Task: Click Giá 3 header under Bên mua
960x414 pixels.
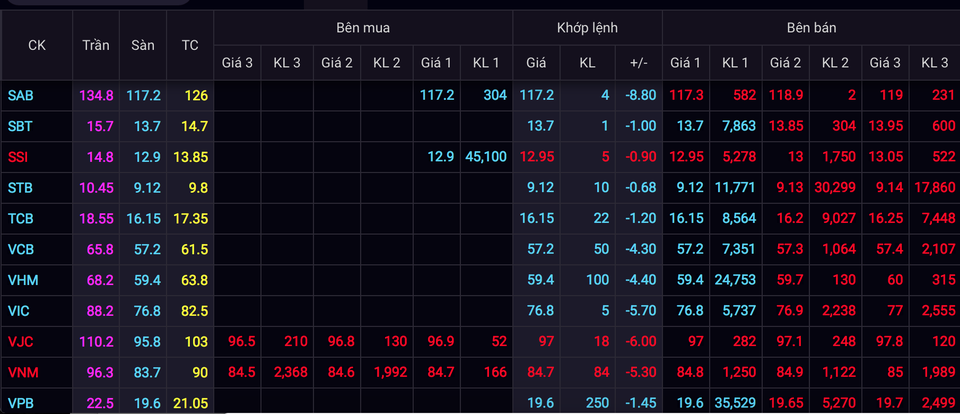Action: click(x=238, y=62)
